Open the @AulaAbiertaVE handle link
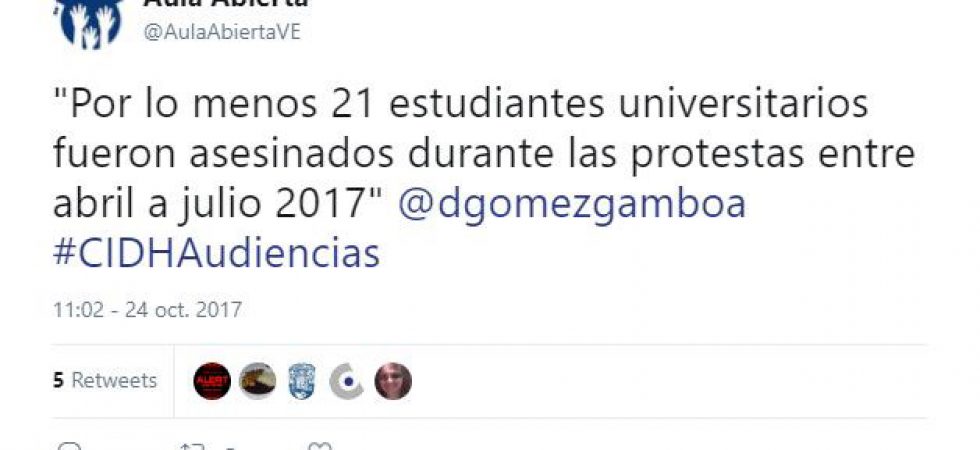The image size is (980, 450). [222, 32]
